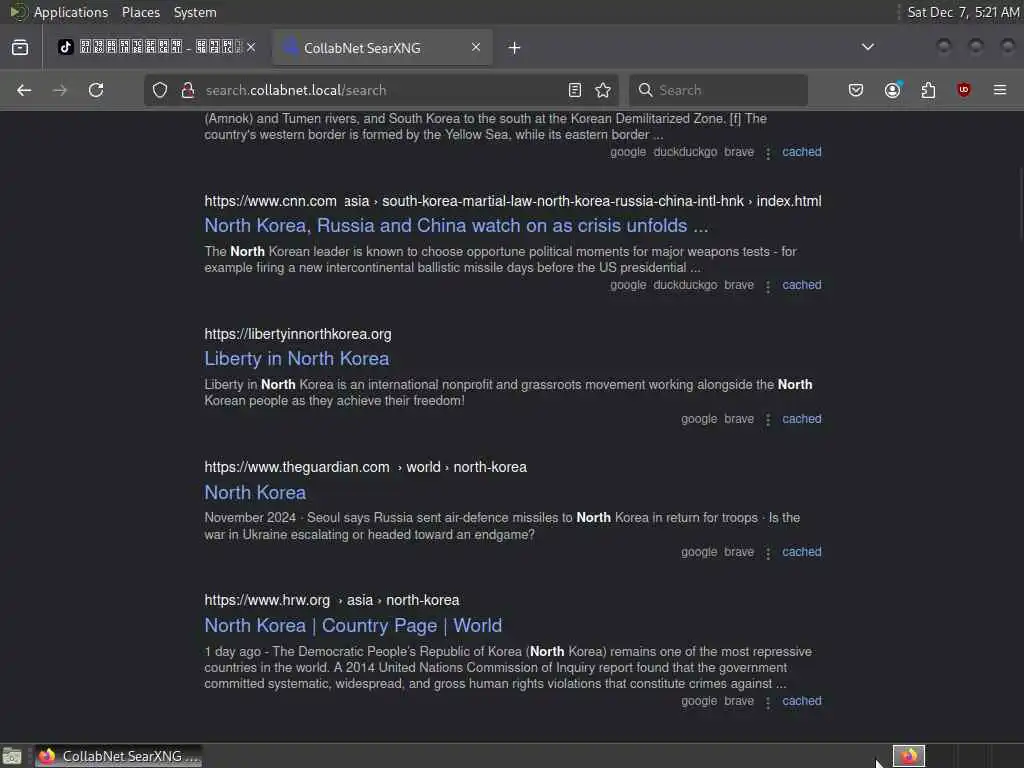Open the System menu
This screenshot has width=1024, height=768.
coord(195,12)
